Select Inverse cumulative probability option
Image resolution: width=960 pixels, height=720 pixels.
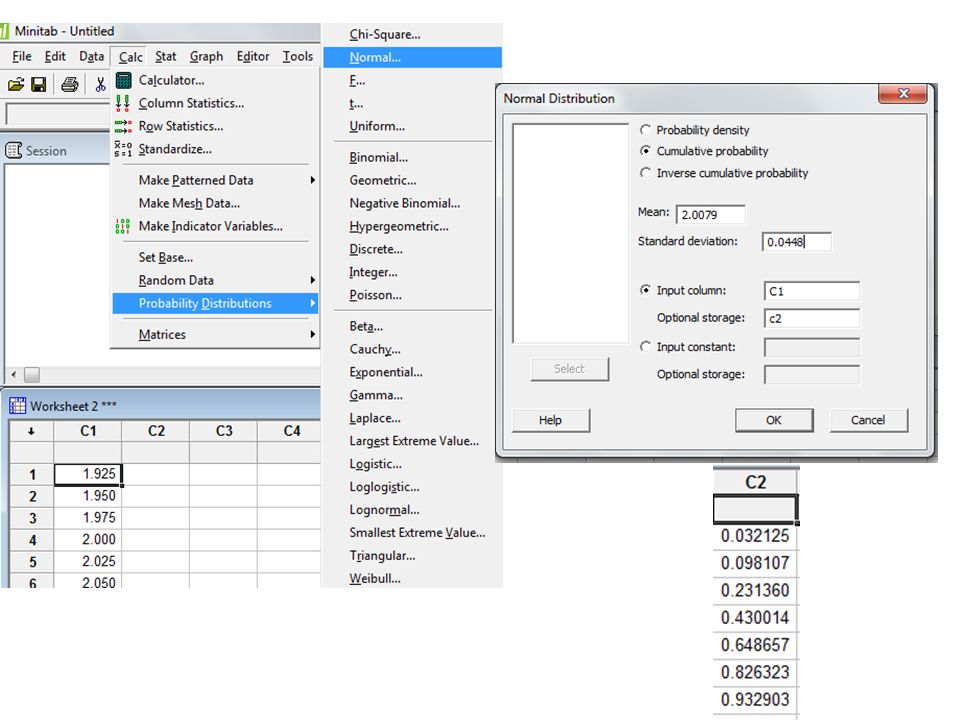(645, 173)
